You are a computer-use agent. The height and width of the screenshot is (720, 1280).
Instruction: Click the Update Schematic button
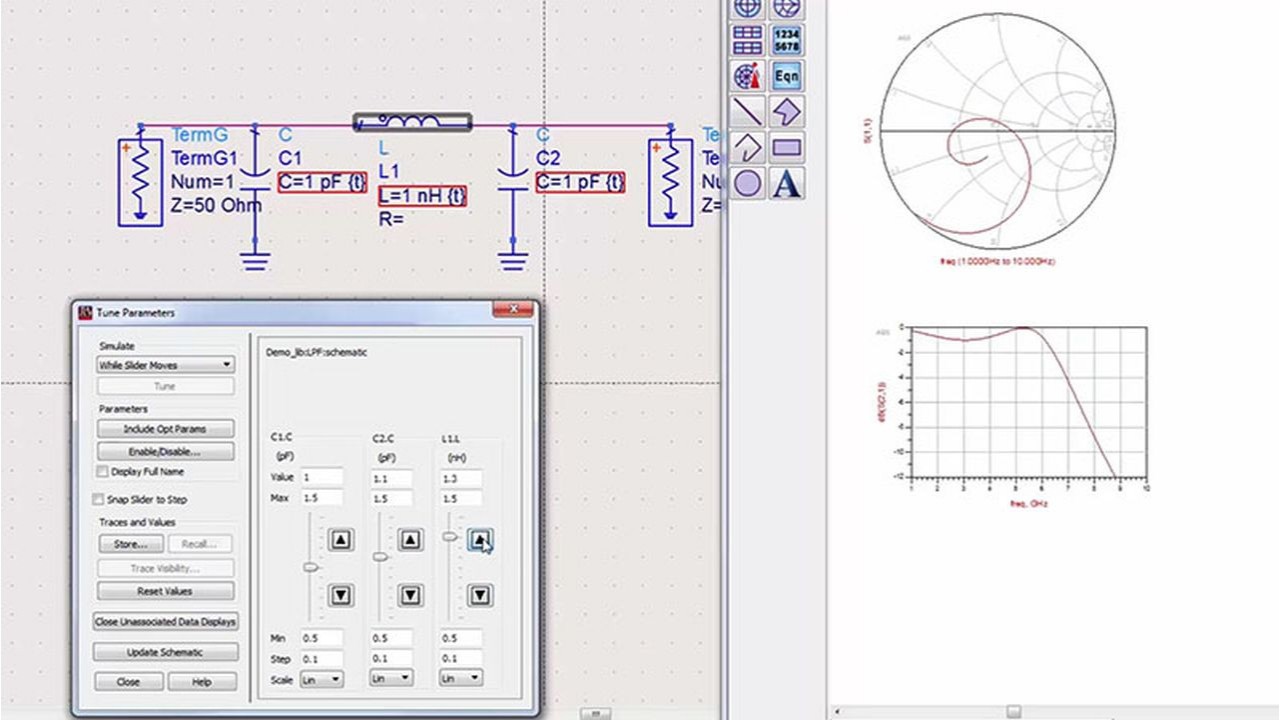165,652
